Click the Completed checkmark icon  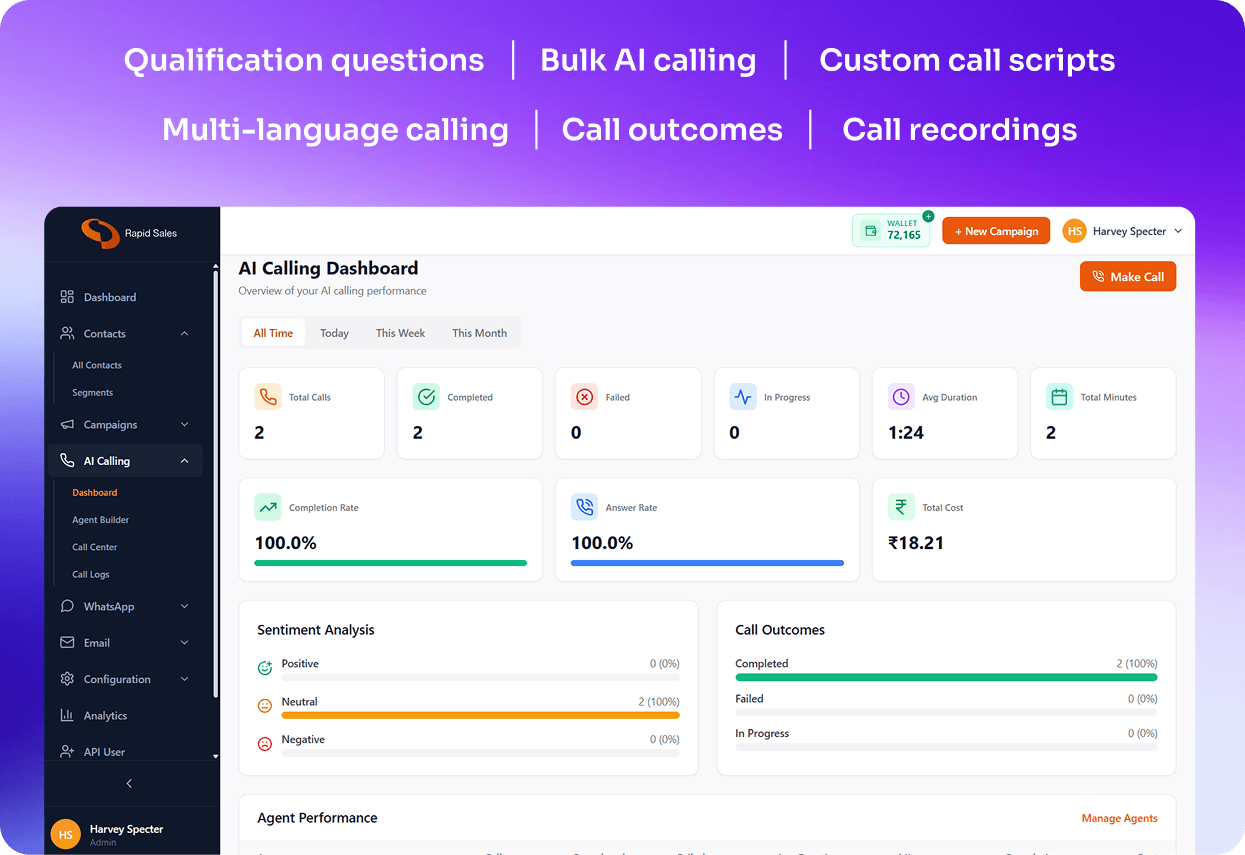click(426, 397)
